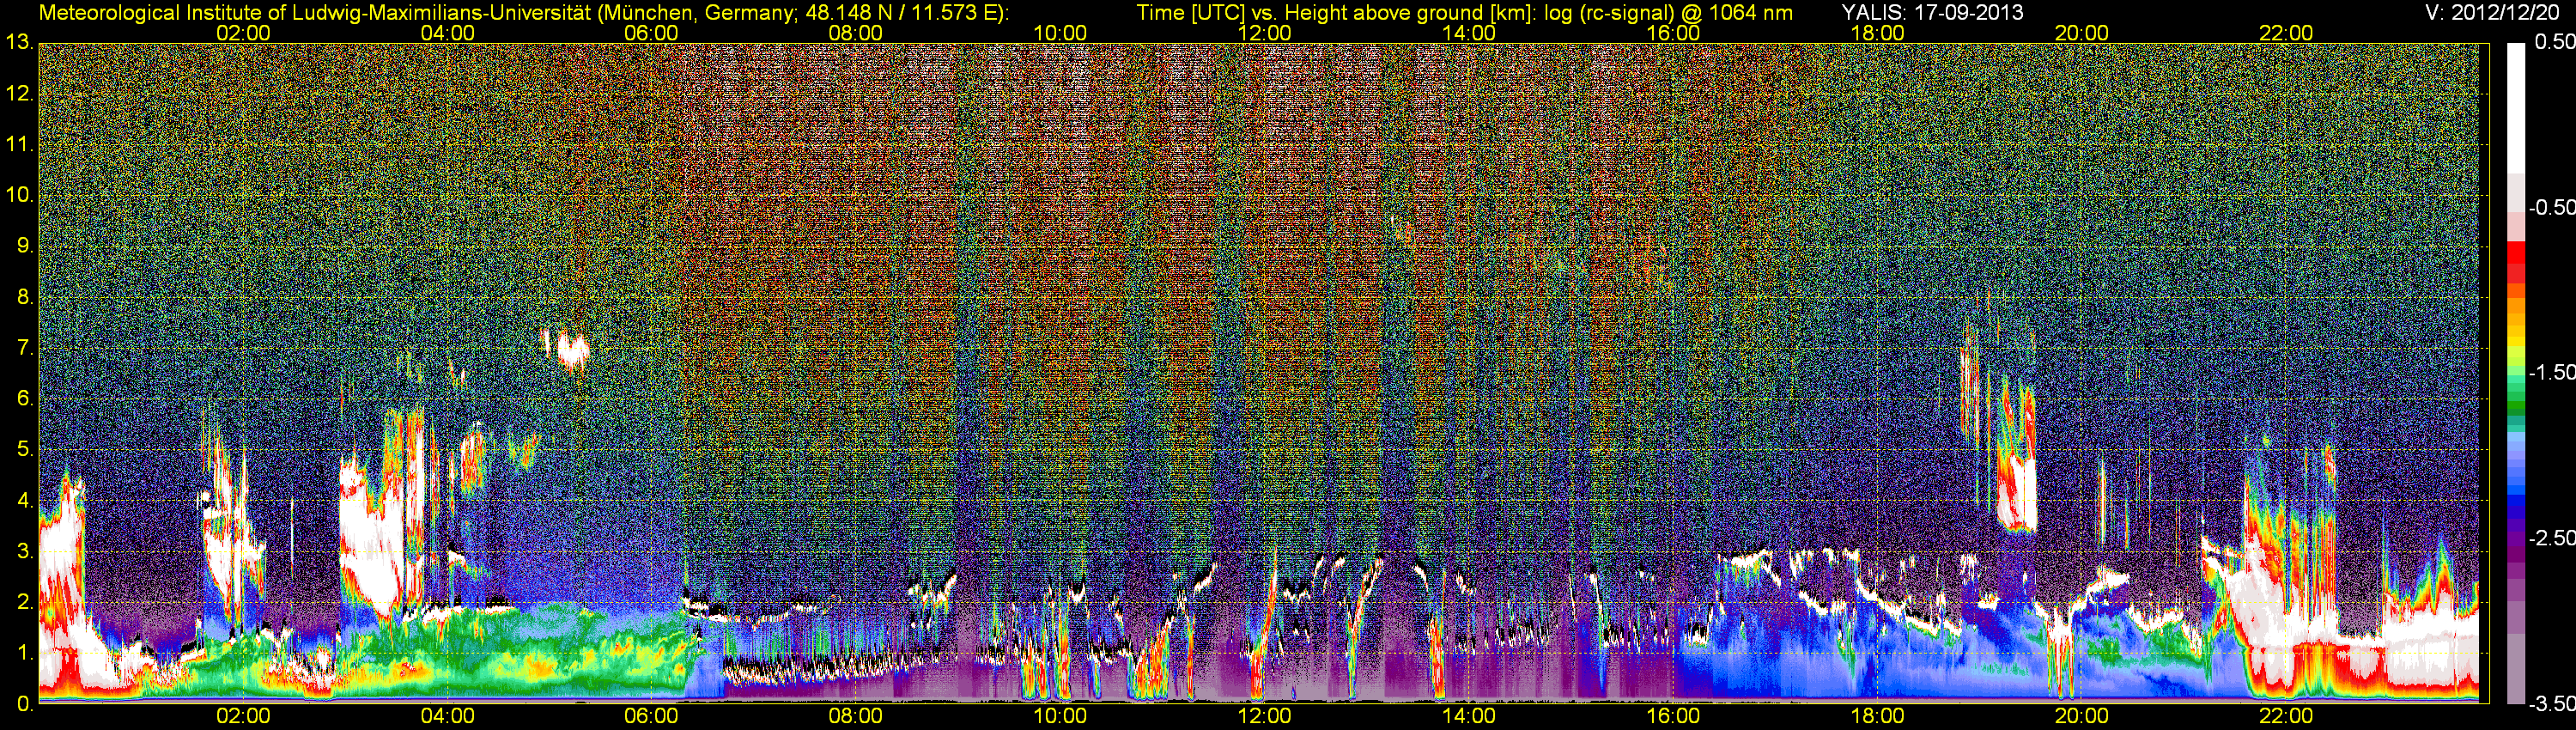This screenshot has height=730, width=2576.
Task: Click the 14:00 label on the bottom time axis
Action: click(1469, 716)
